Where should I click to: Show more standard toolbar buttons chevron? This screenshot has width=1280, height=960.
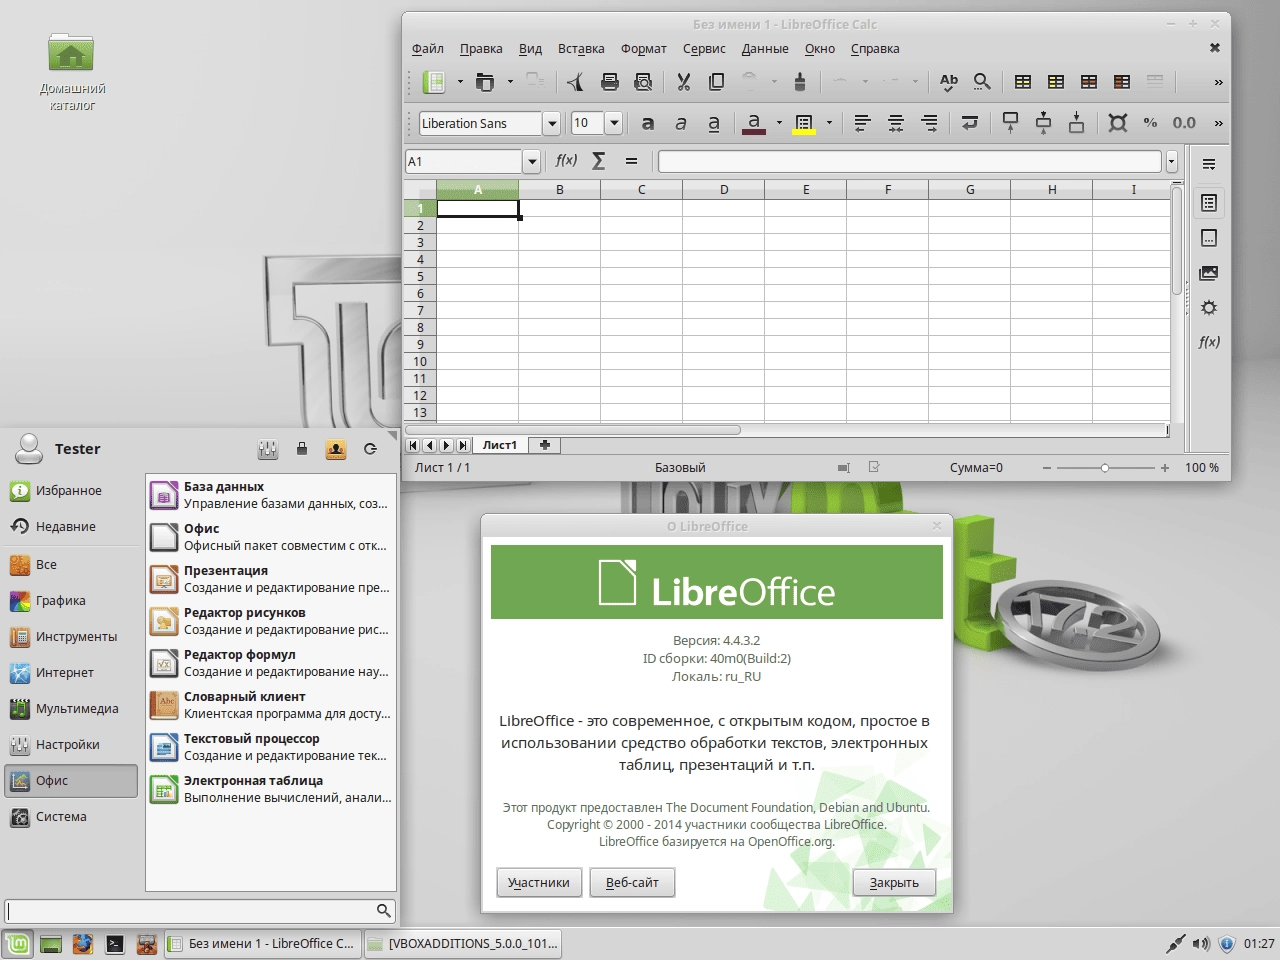[1218, 82]
